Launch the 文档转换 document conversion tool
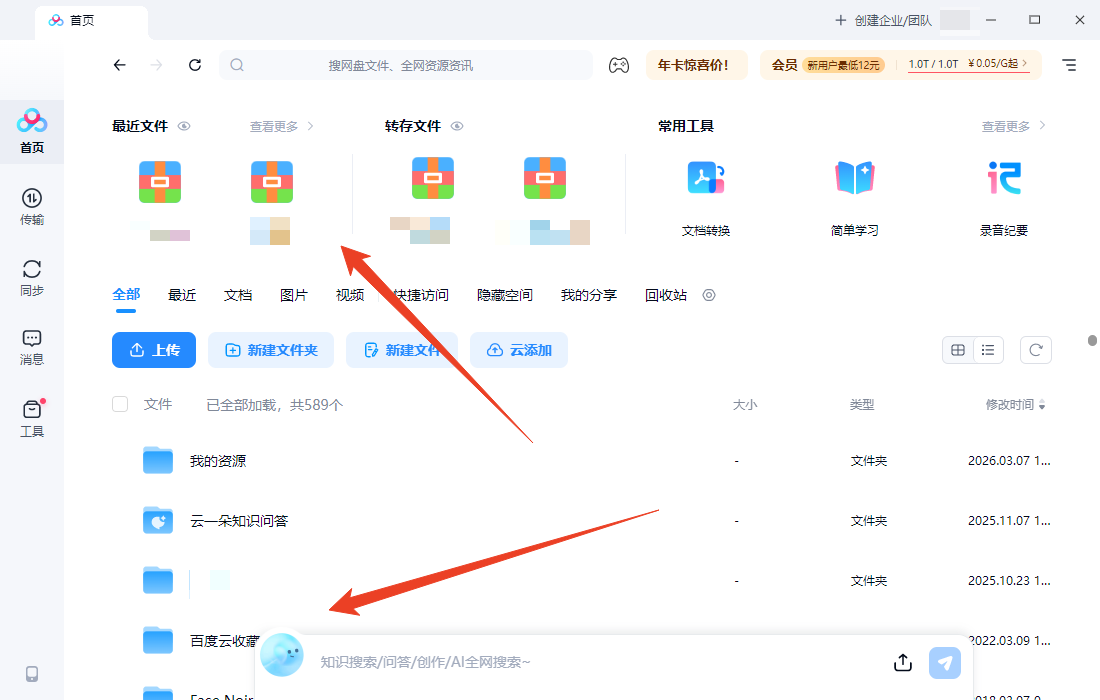This screenshot has width=1100, height=700. (x=705, y=190)
